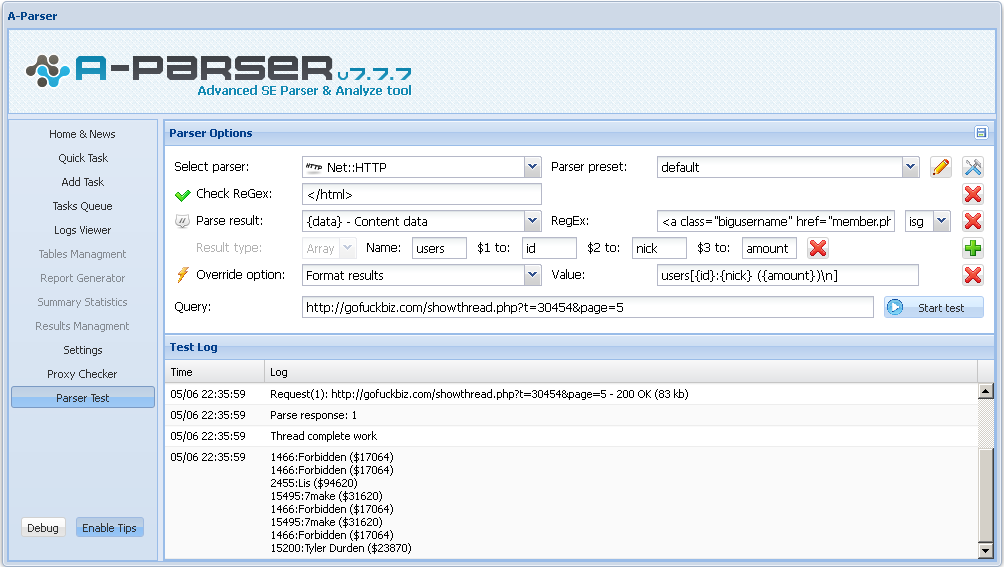Click the $1 to field with id

pyautogui.click(x=549, y=248)
